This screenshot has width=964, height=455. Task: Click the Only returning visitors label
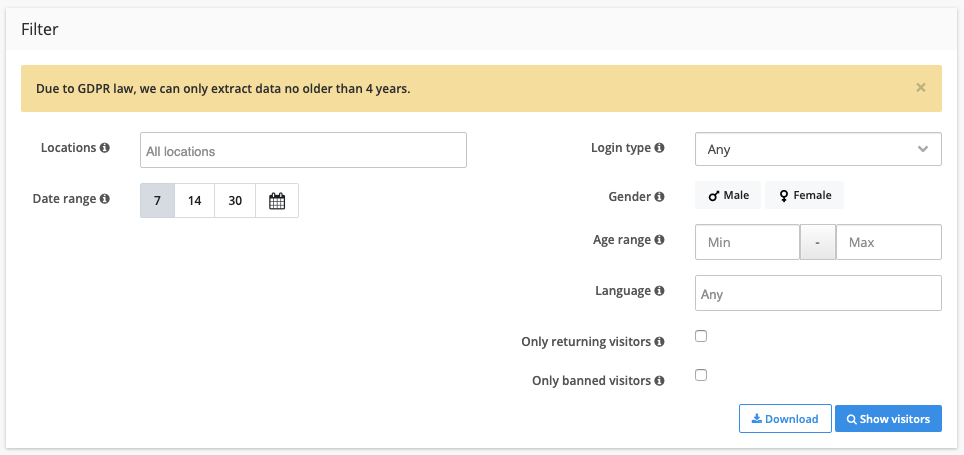pos(586,342)
